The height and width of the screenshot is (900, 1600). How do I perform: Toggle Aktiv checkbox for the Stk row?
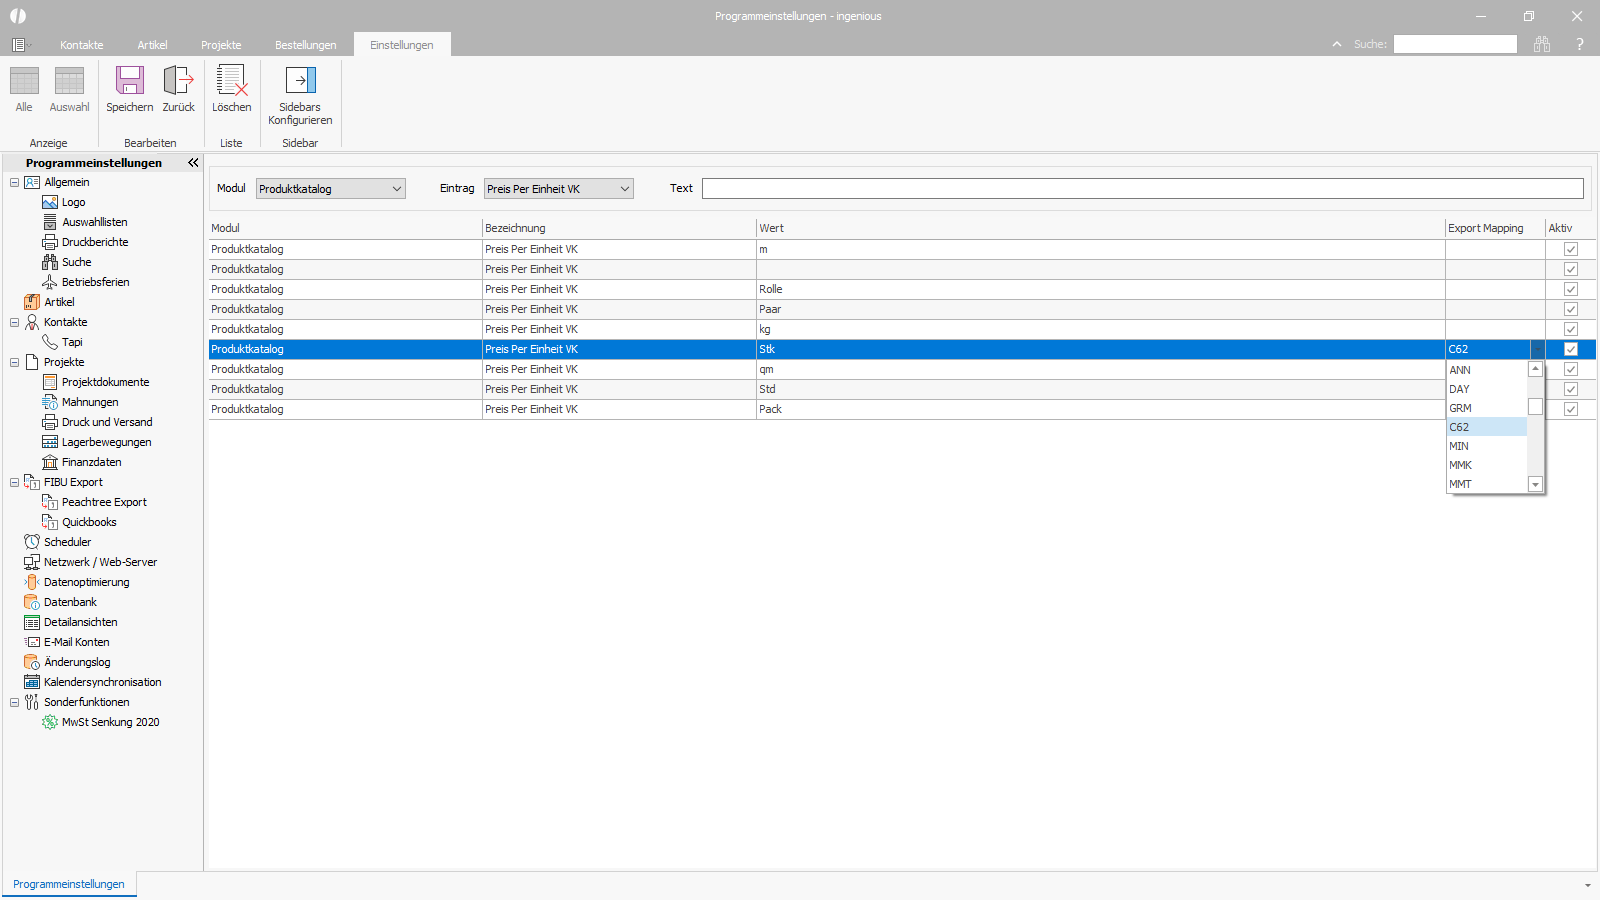[x=1570, y=349]
